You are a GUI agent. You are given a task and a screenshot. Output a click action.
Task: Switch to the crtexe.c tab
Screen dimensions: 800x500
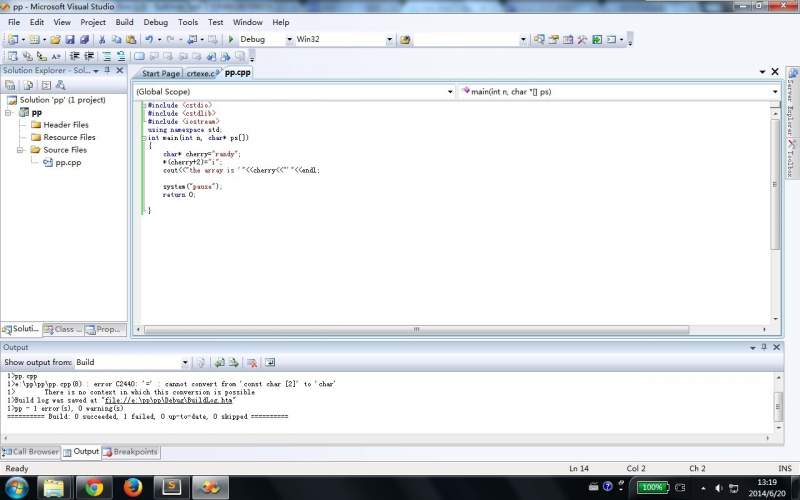pos(202,73)
